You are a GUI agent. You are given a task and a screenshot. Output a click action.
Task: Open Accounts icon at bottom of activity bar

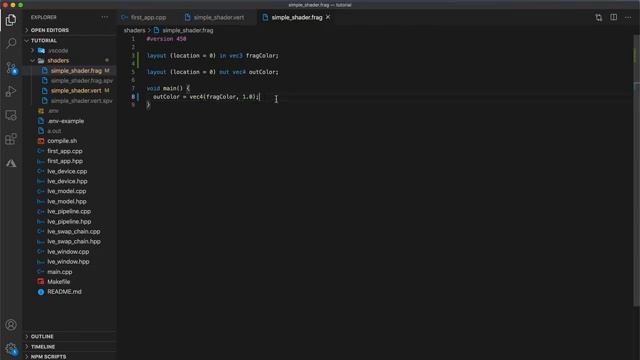[11, 325]
